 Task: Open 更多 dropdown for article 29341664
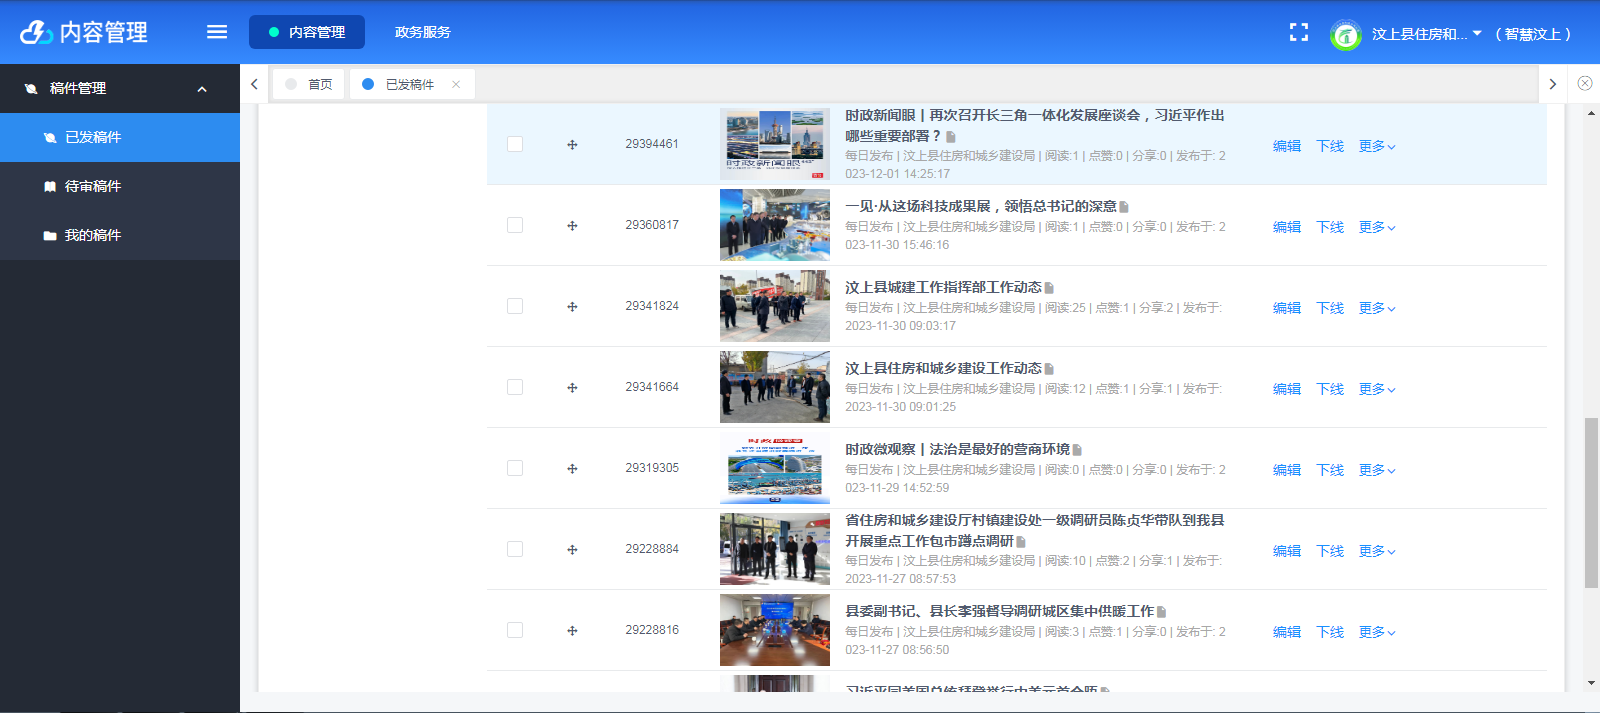[1377, 389]
